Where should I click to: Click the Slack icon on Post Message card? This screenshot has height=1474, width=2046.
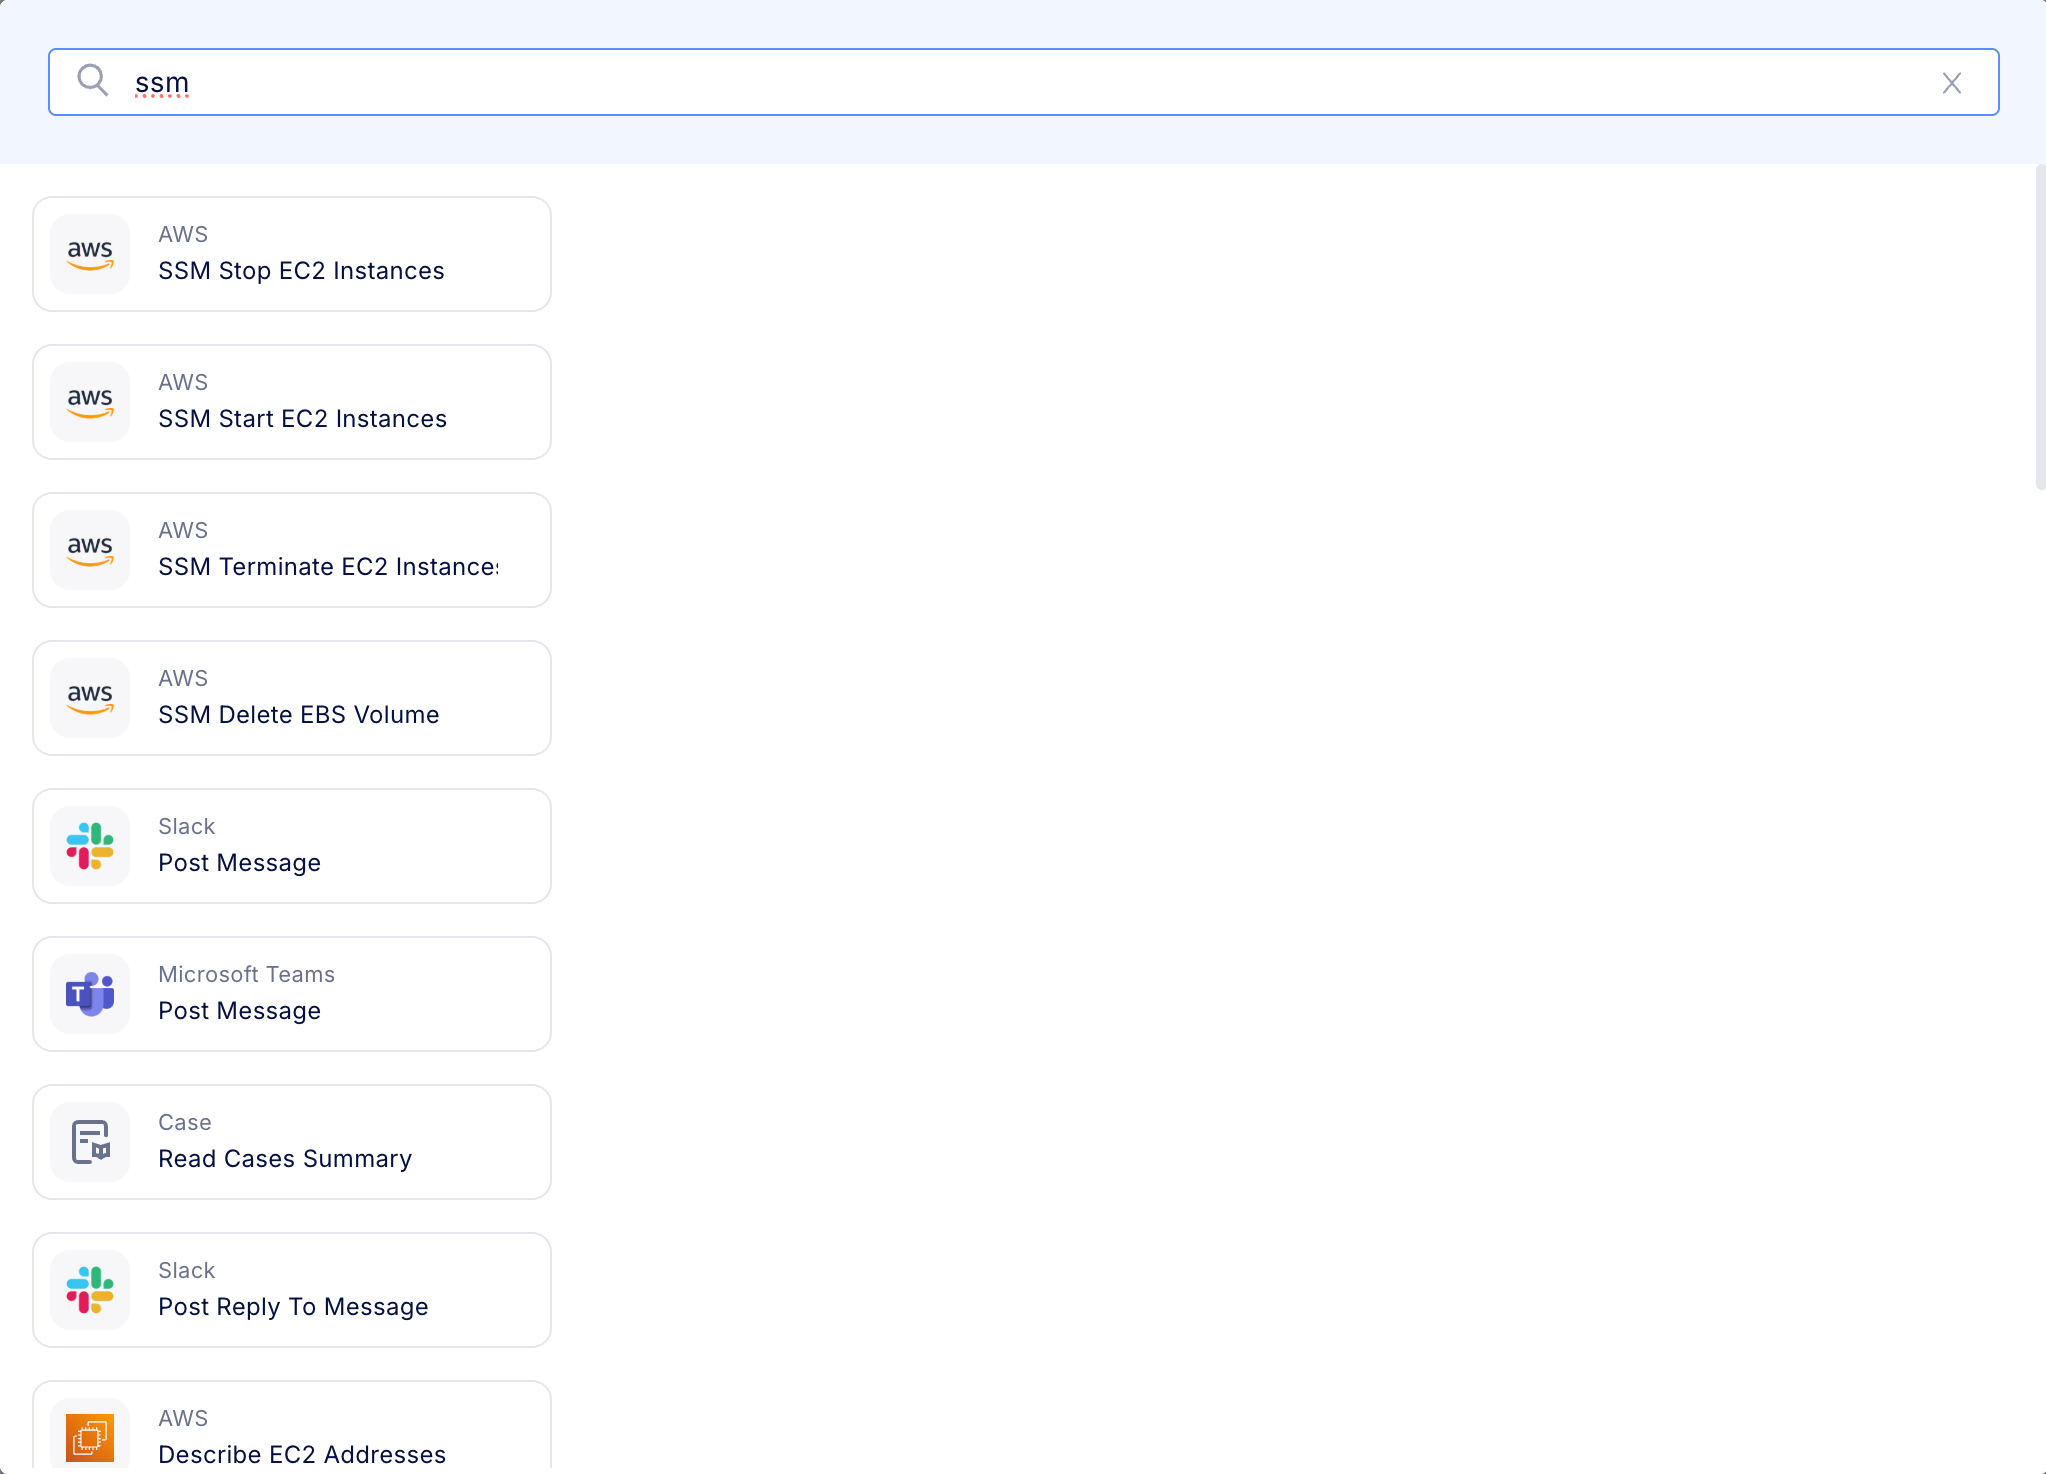tap(89, 846)
